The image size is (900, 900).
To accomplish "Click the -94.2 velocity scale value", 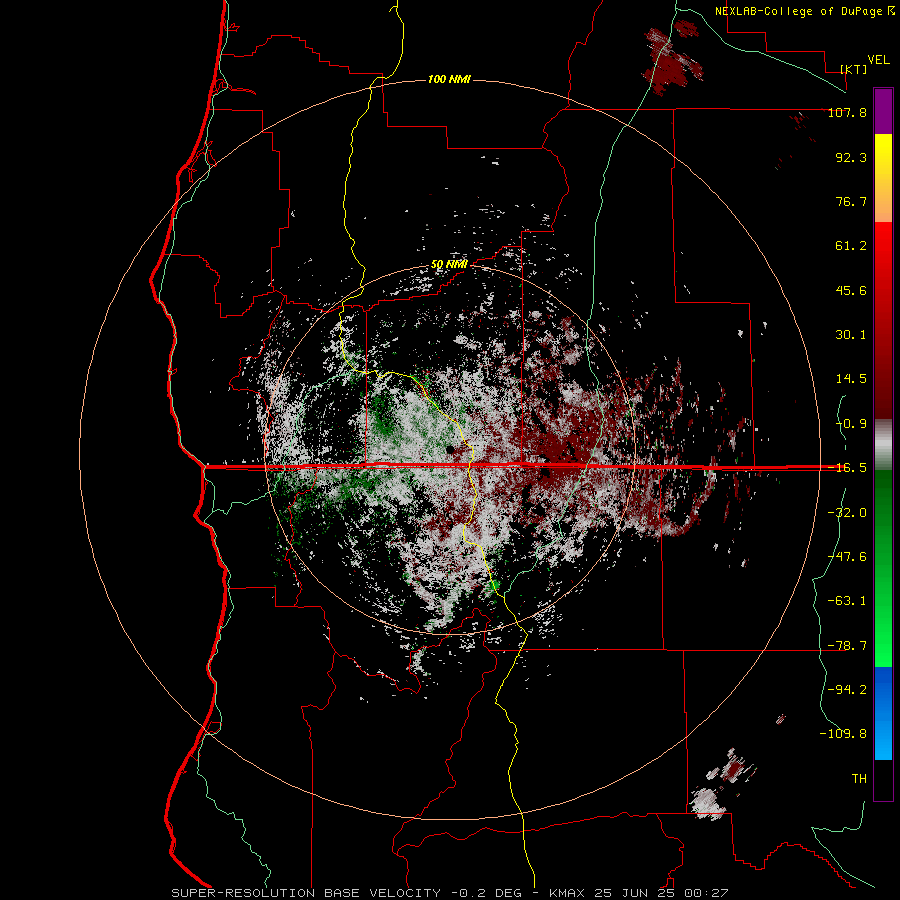I will click(847, 690).
